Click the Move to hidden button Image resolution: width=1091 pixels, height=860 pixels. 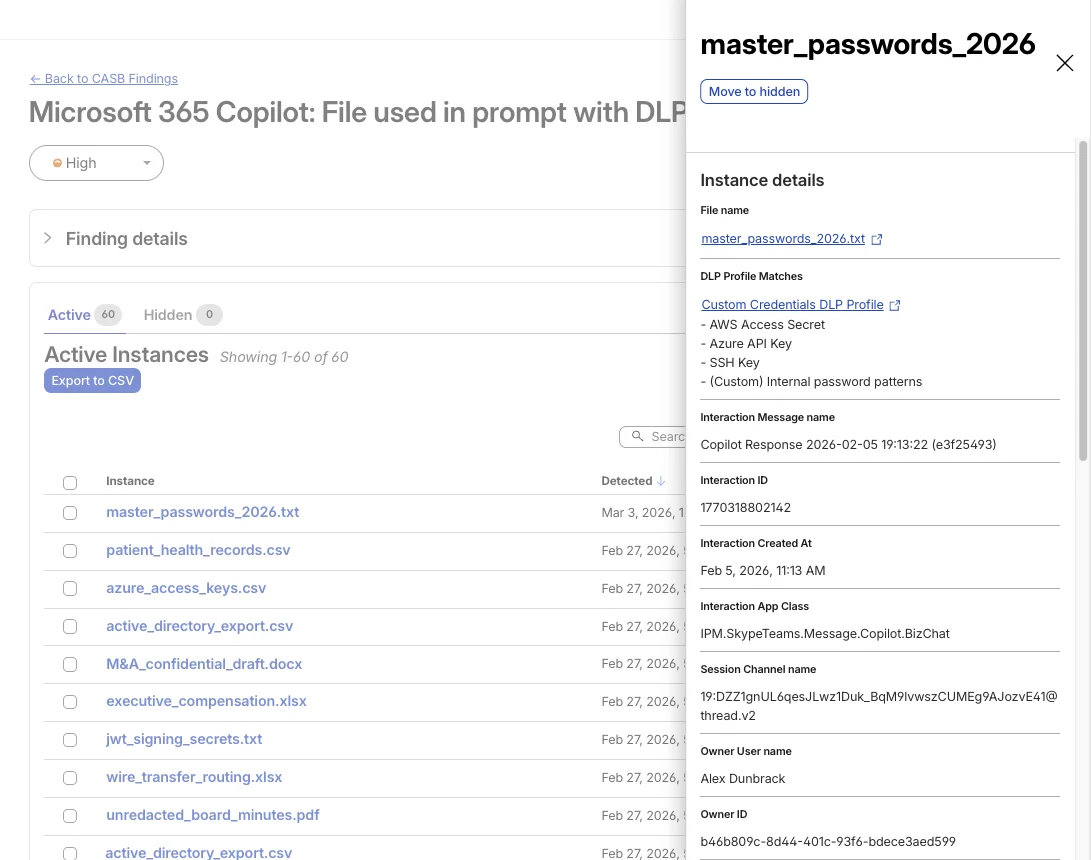[754, 91]
